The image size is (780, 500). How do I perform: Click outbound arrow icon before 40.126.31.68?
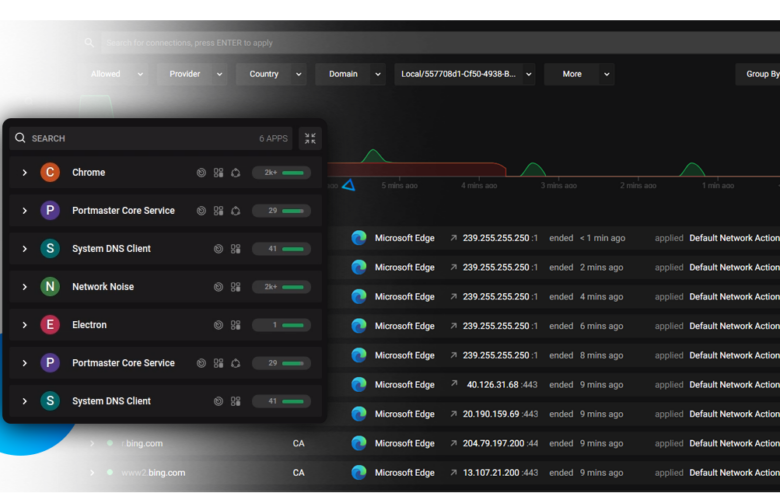454,384
